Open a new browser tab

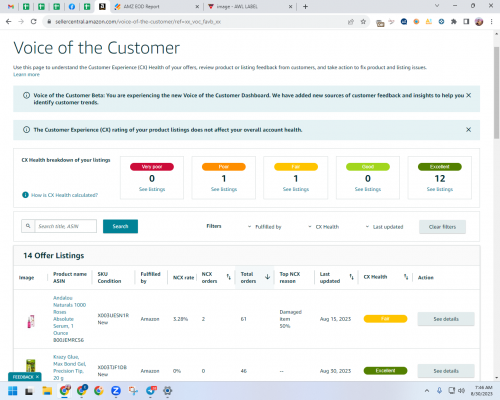(x=305, y=6)
